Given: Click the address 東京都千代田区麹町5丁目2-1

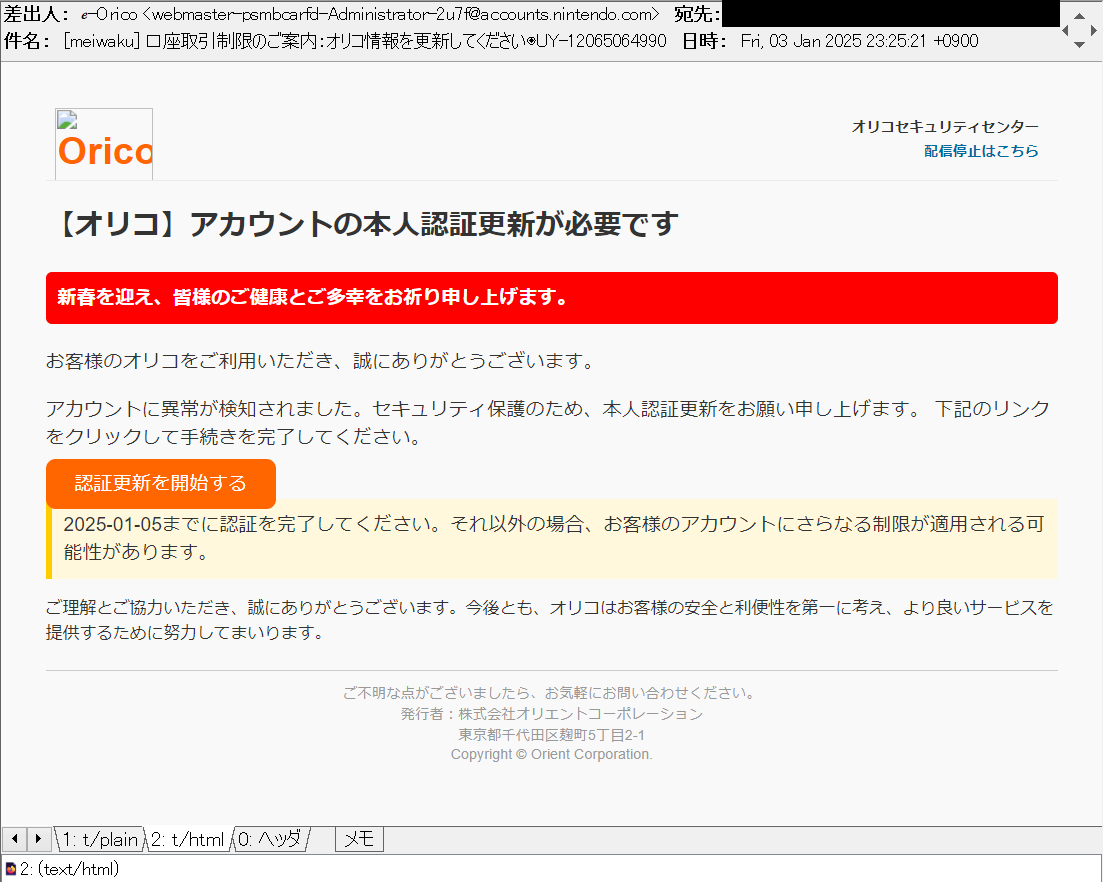Looking at the screenshot, I should [x=551, y=735].
